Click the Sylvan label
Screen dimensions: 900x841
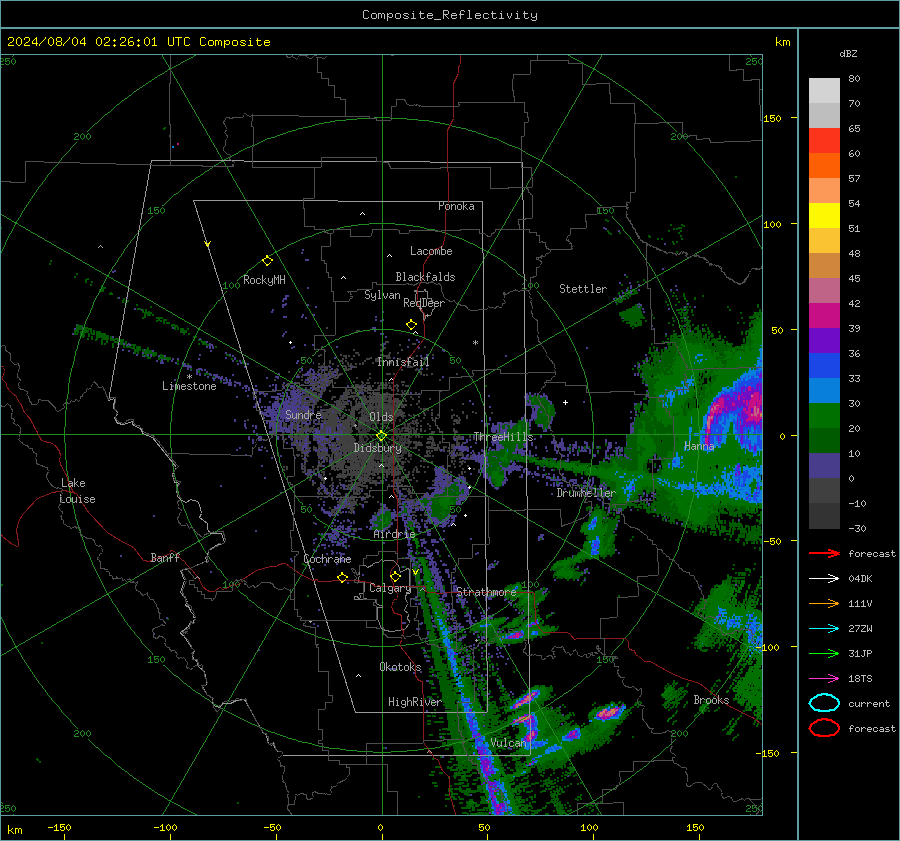tap(382, 295)
